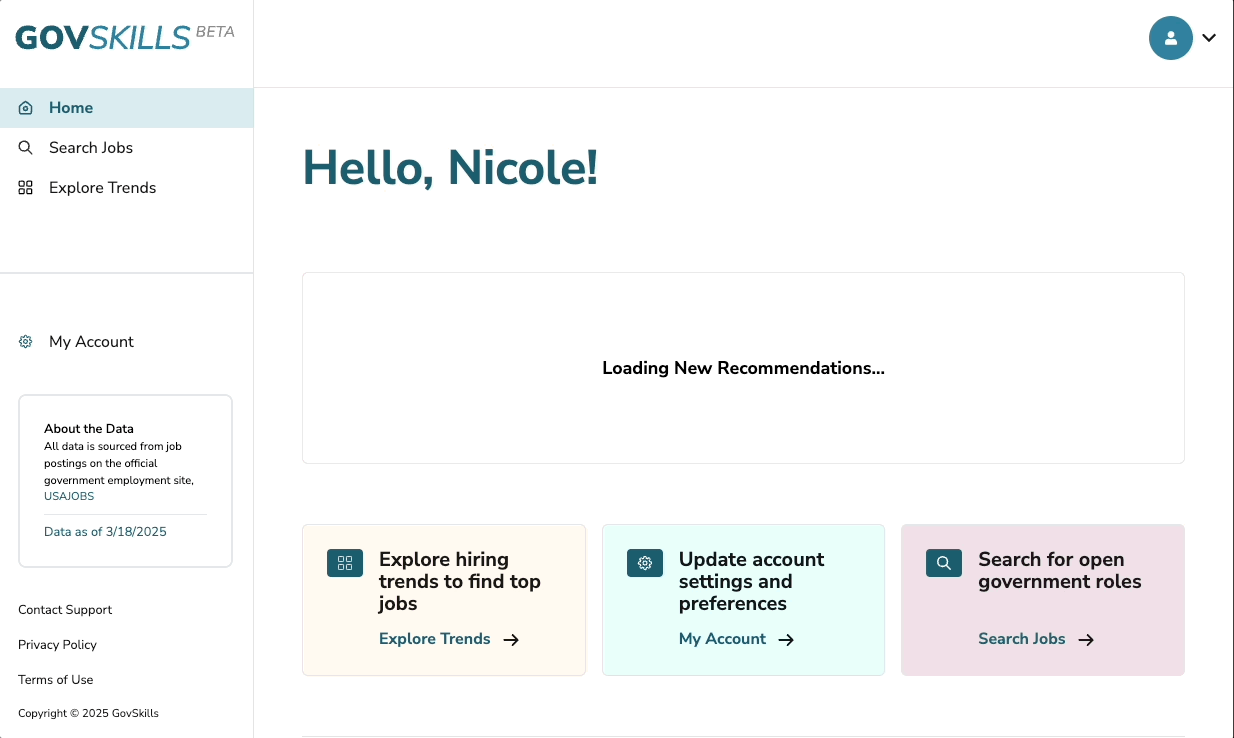Select Home in the sidebar menu
This screenshot has height=738, width=1234.
coord(71,108)
